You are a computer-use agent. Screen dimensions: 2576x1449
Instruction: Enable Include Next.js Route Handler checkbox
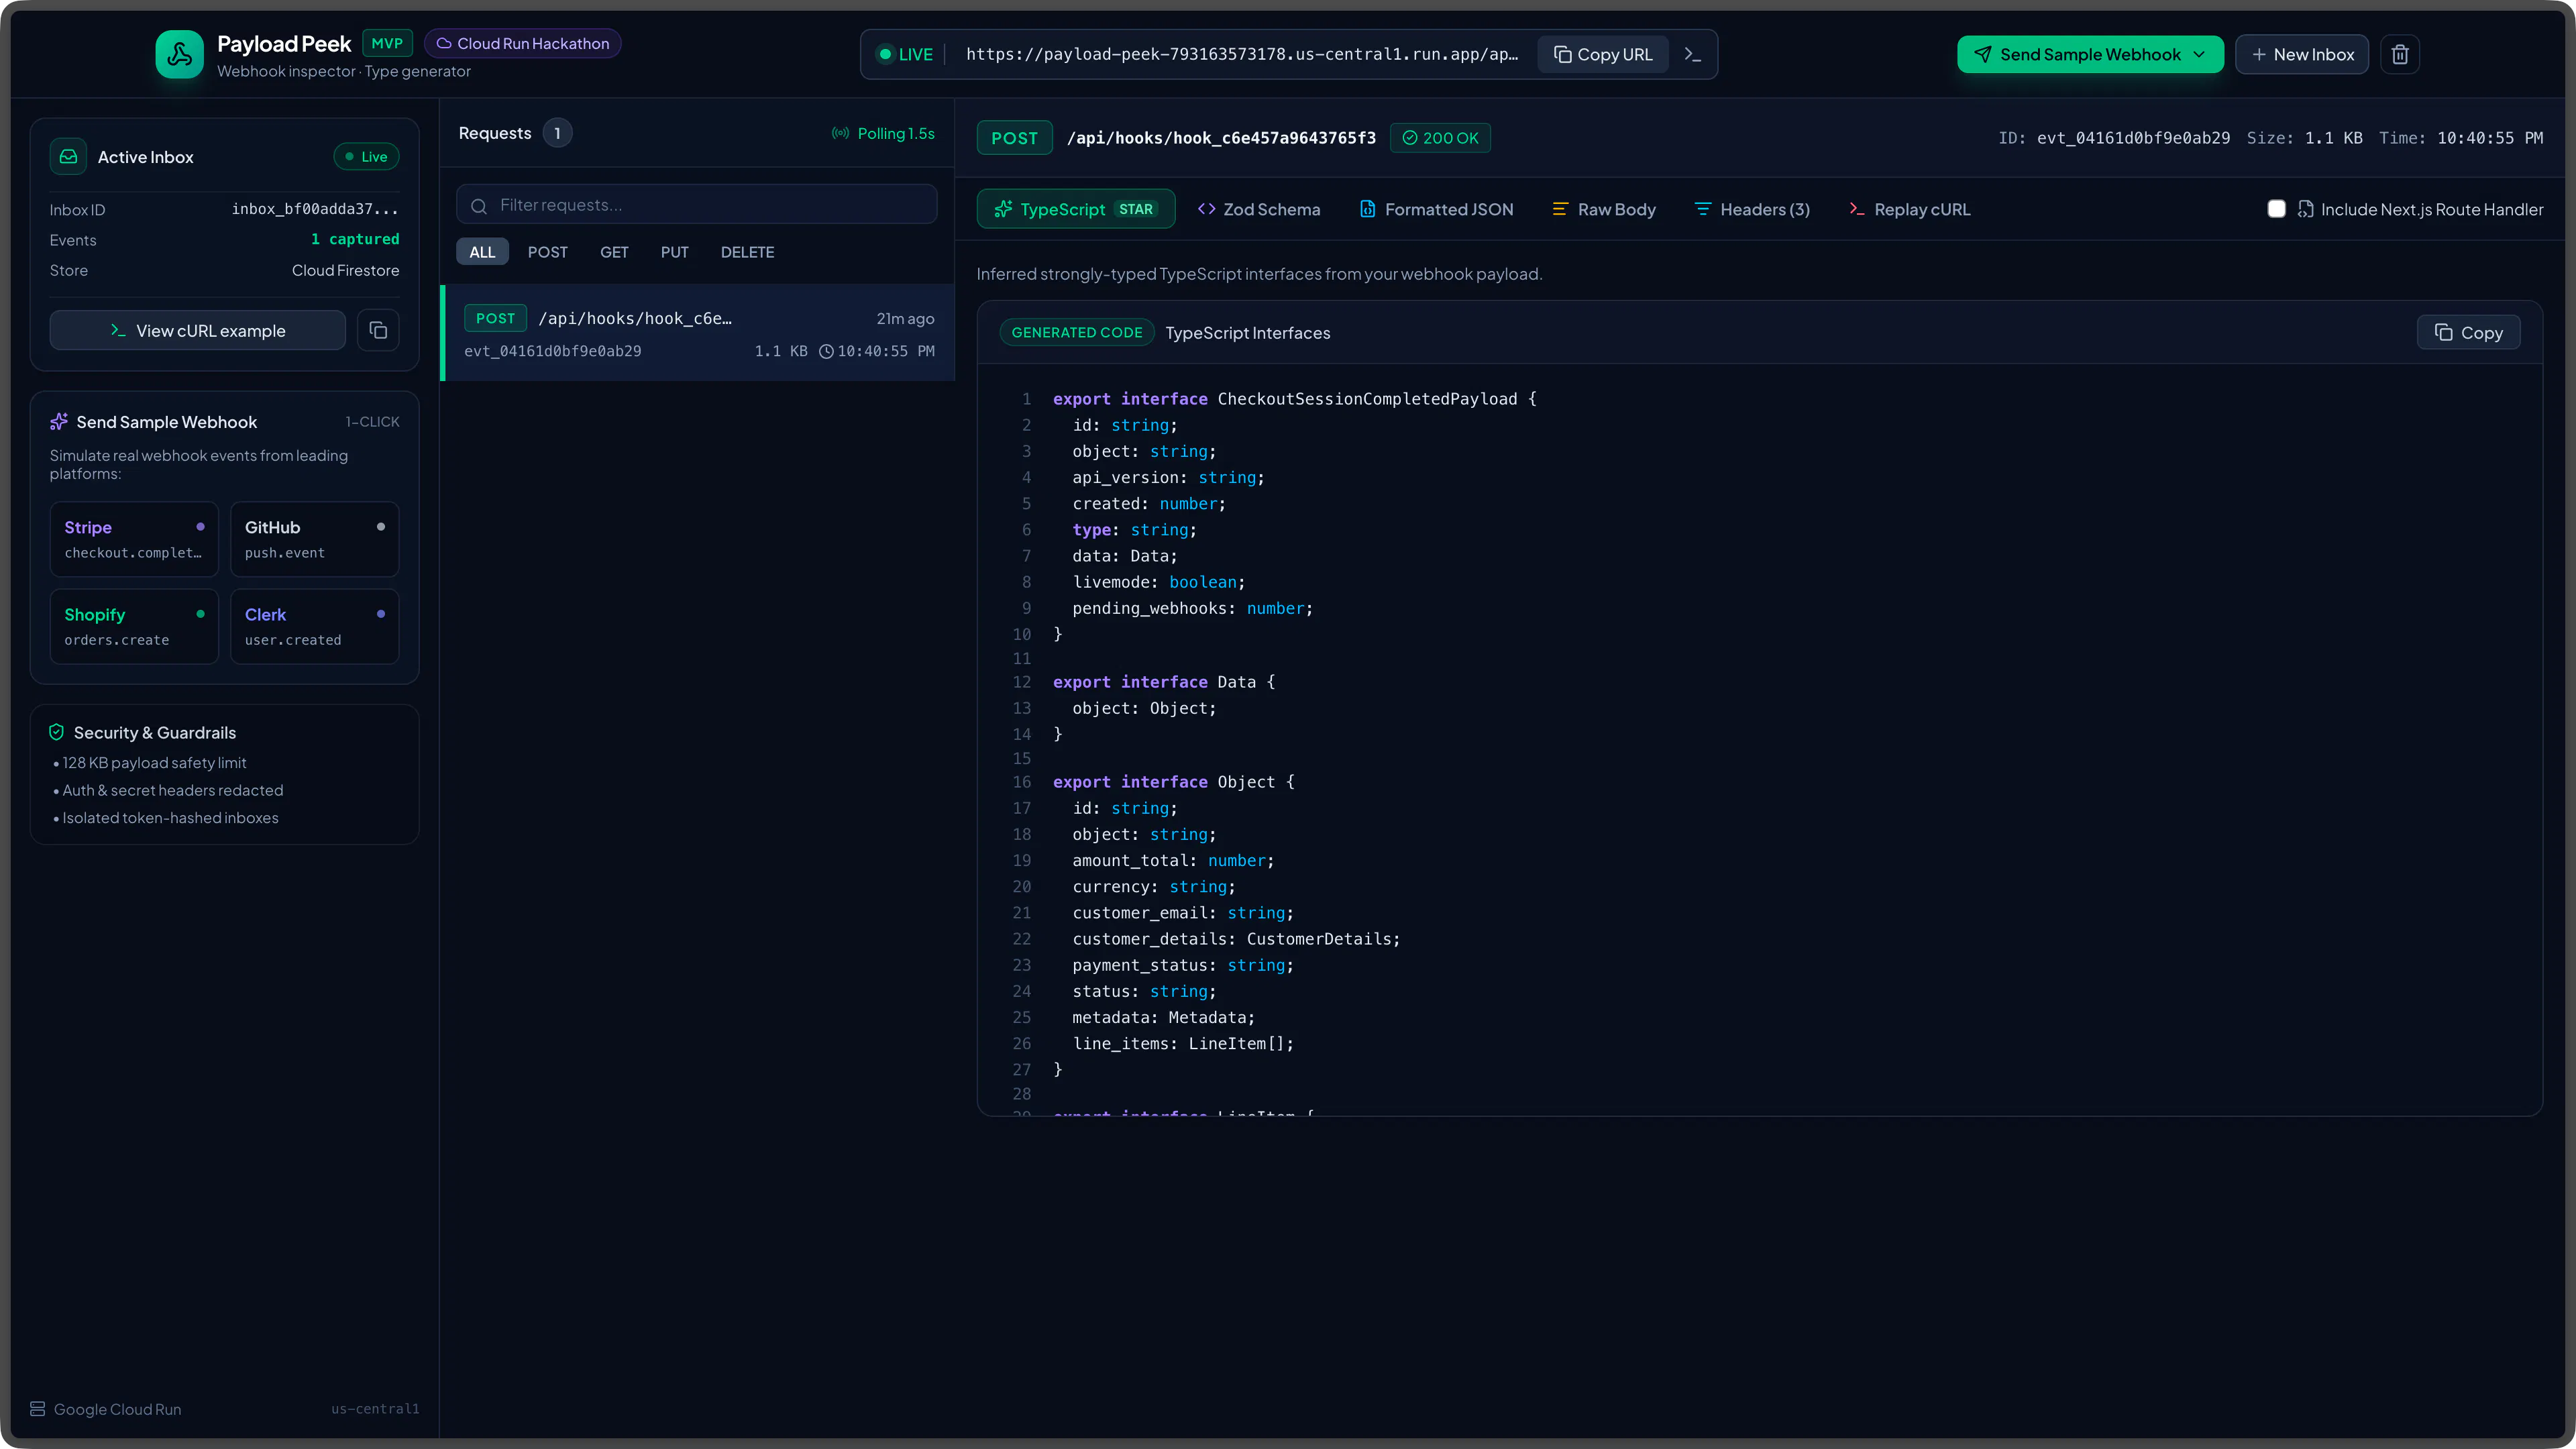2276,209
